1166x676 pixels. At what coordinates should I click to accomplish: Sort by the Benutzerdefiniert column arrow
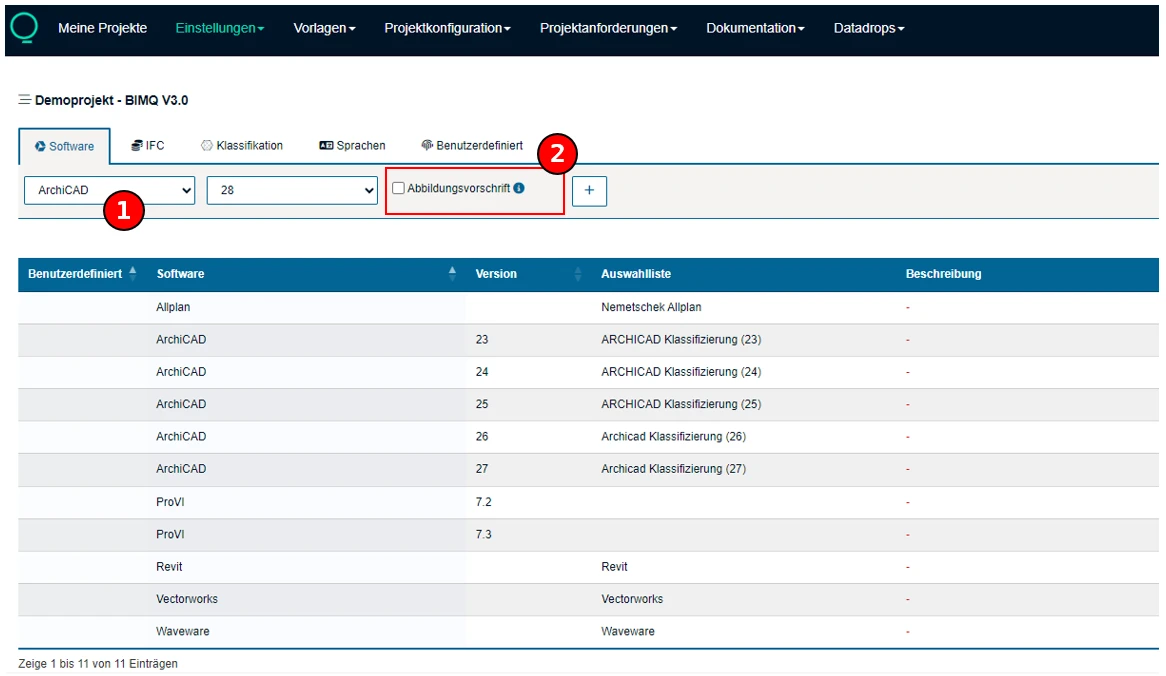(x=133, y=273)
